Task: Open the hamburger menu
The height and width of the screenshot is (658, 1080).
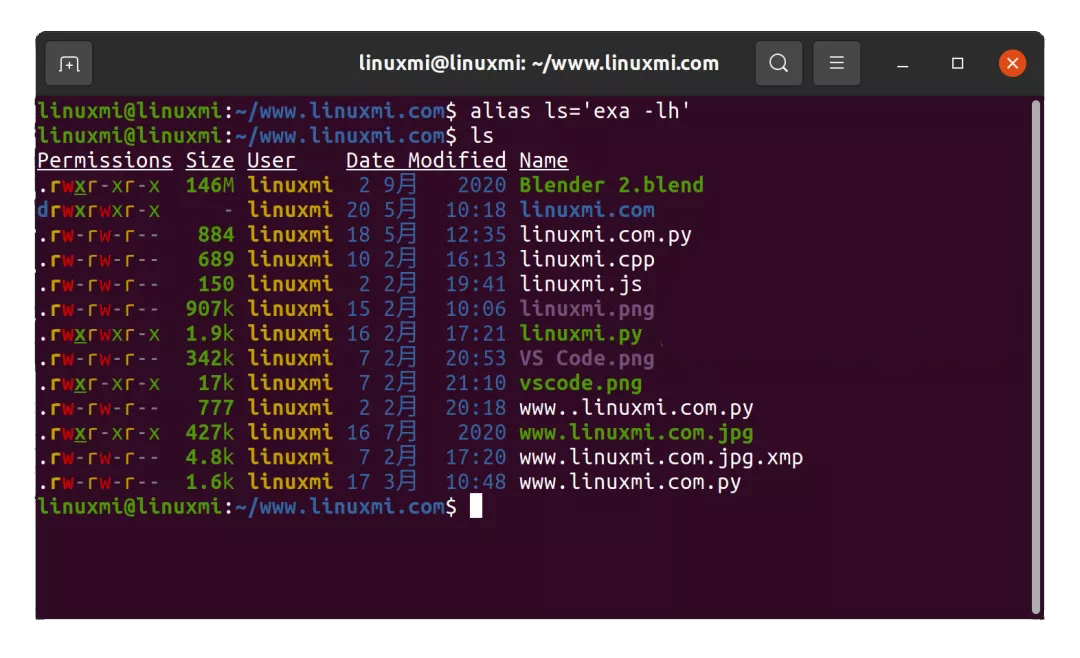Action: pos(836,63)
